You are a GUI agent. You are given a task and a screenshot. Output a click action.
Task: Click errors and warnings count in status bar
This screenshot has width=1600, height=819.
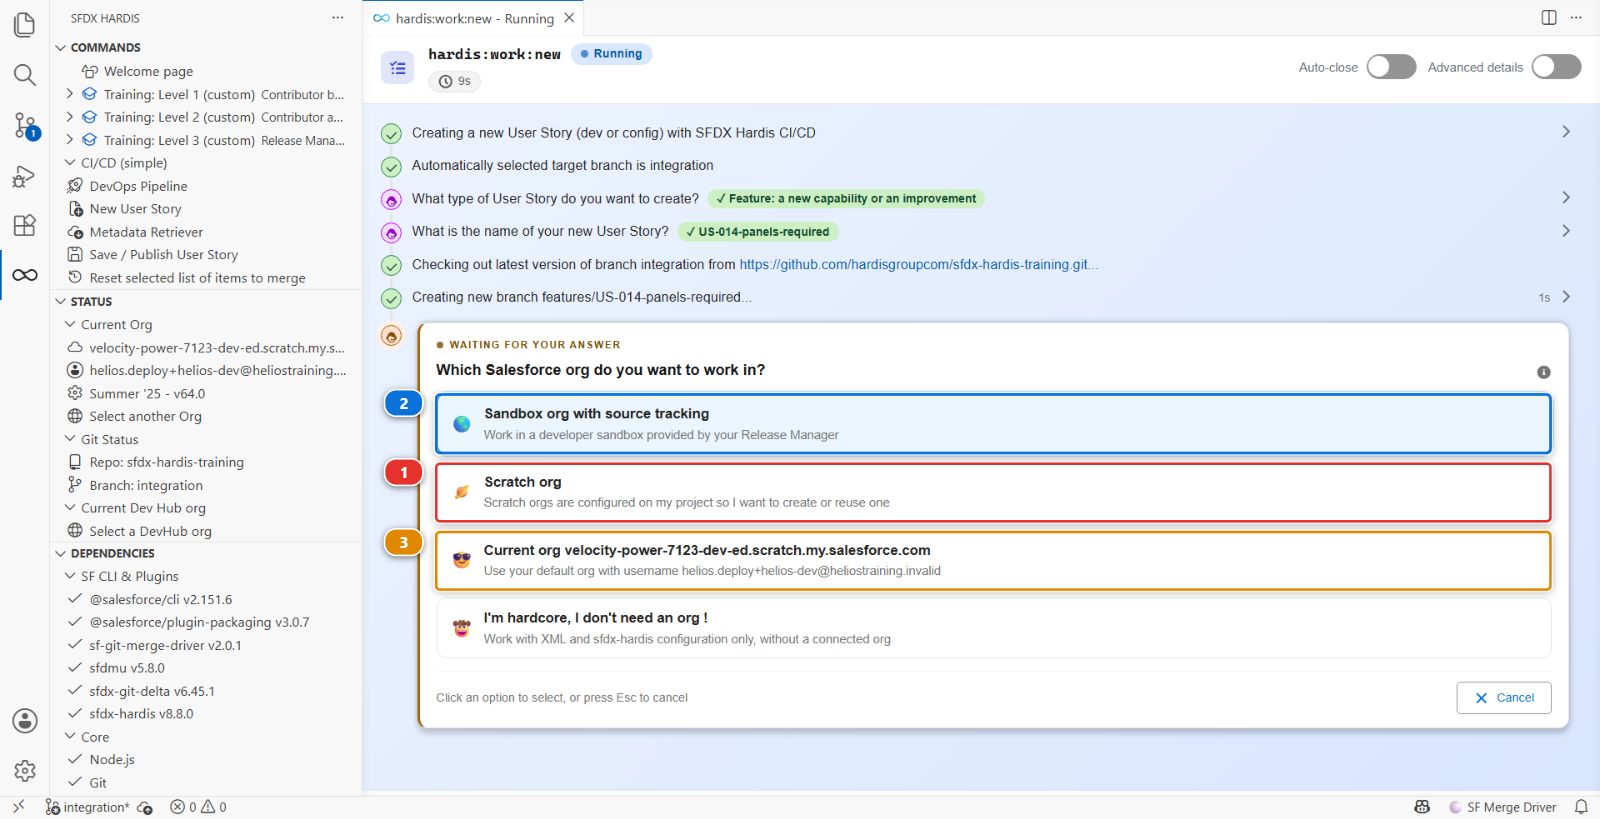click(198, 807)
